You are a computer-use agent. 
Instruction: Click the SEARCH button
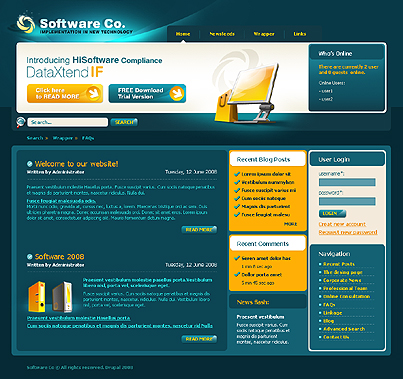pos(124,122)
